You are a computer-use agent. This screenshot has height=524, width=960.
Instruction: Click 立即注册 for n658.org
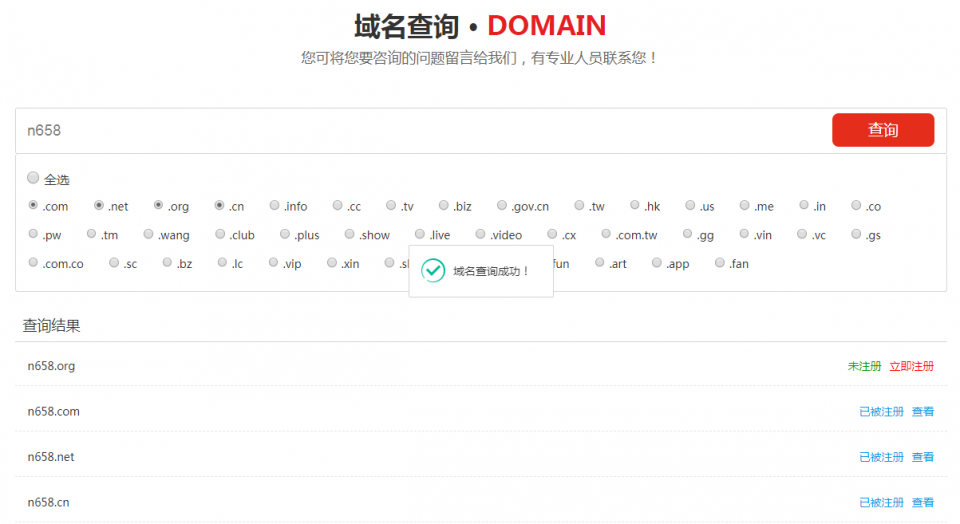[911, 366]
